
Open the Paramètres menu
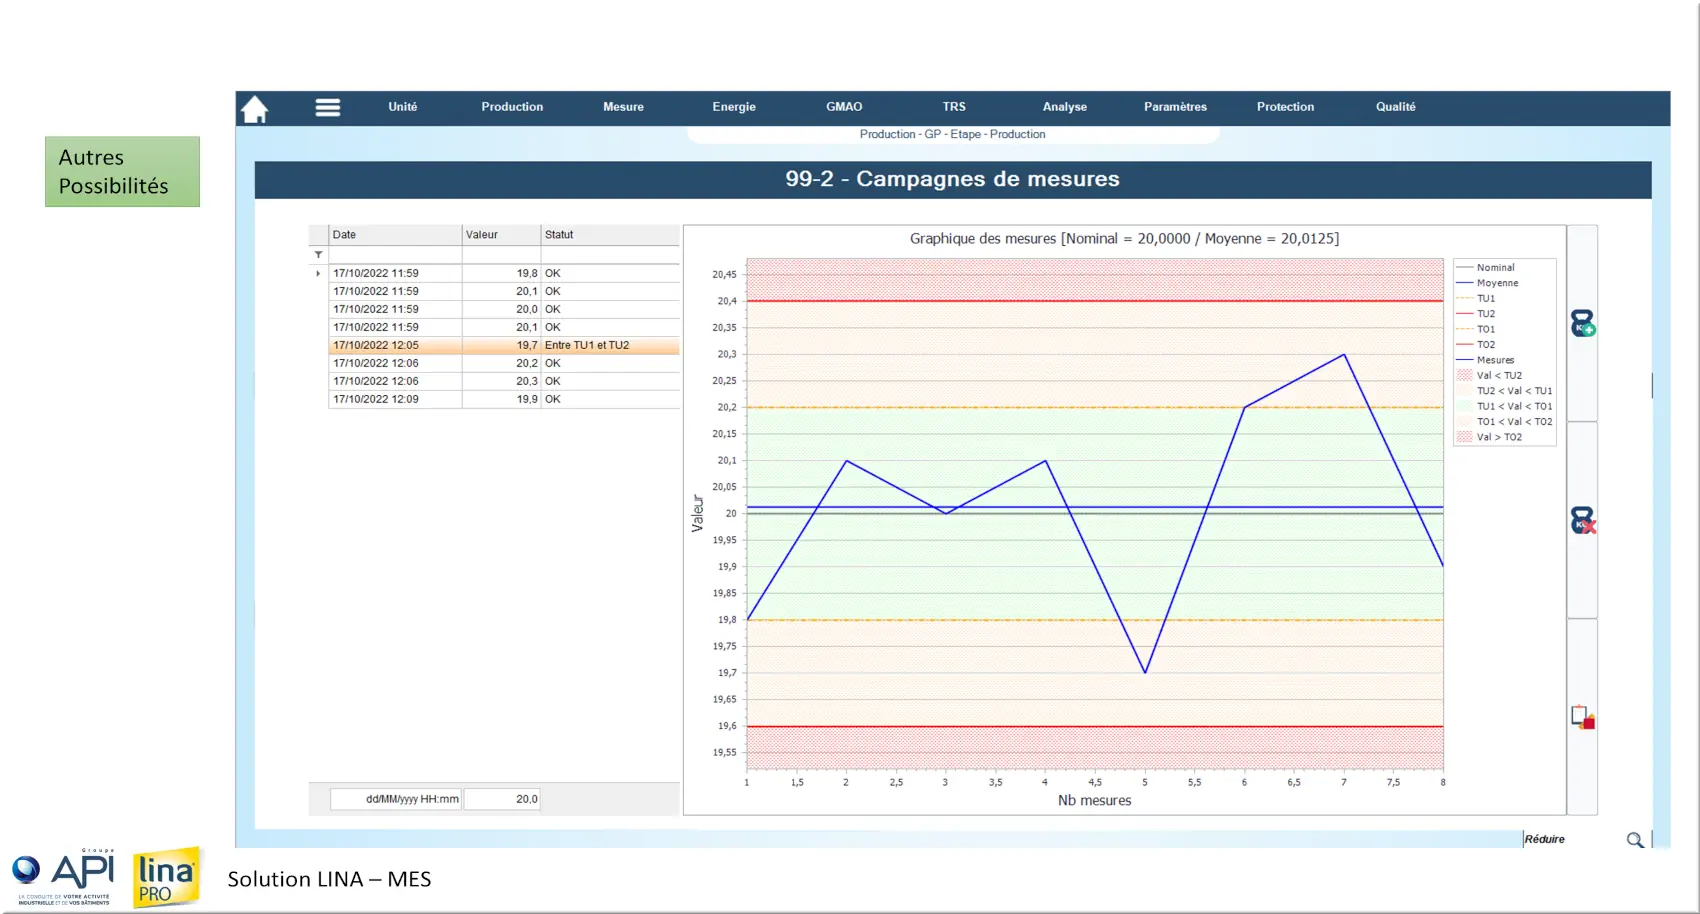(1175, 107)
